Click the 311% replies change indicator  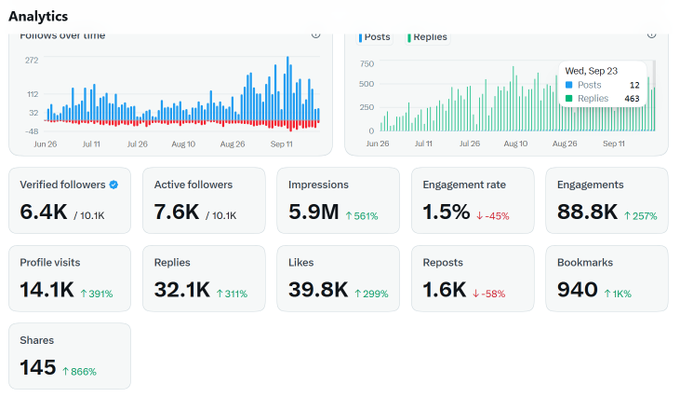pyautogui.click(x=232, y=294)
